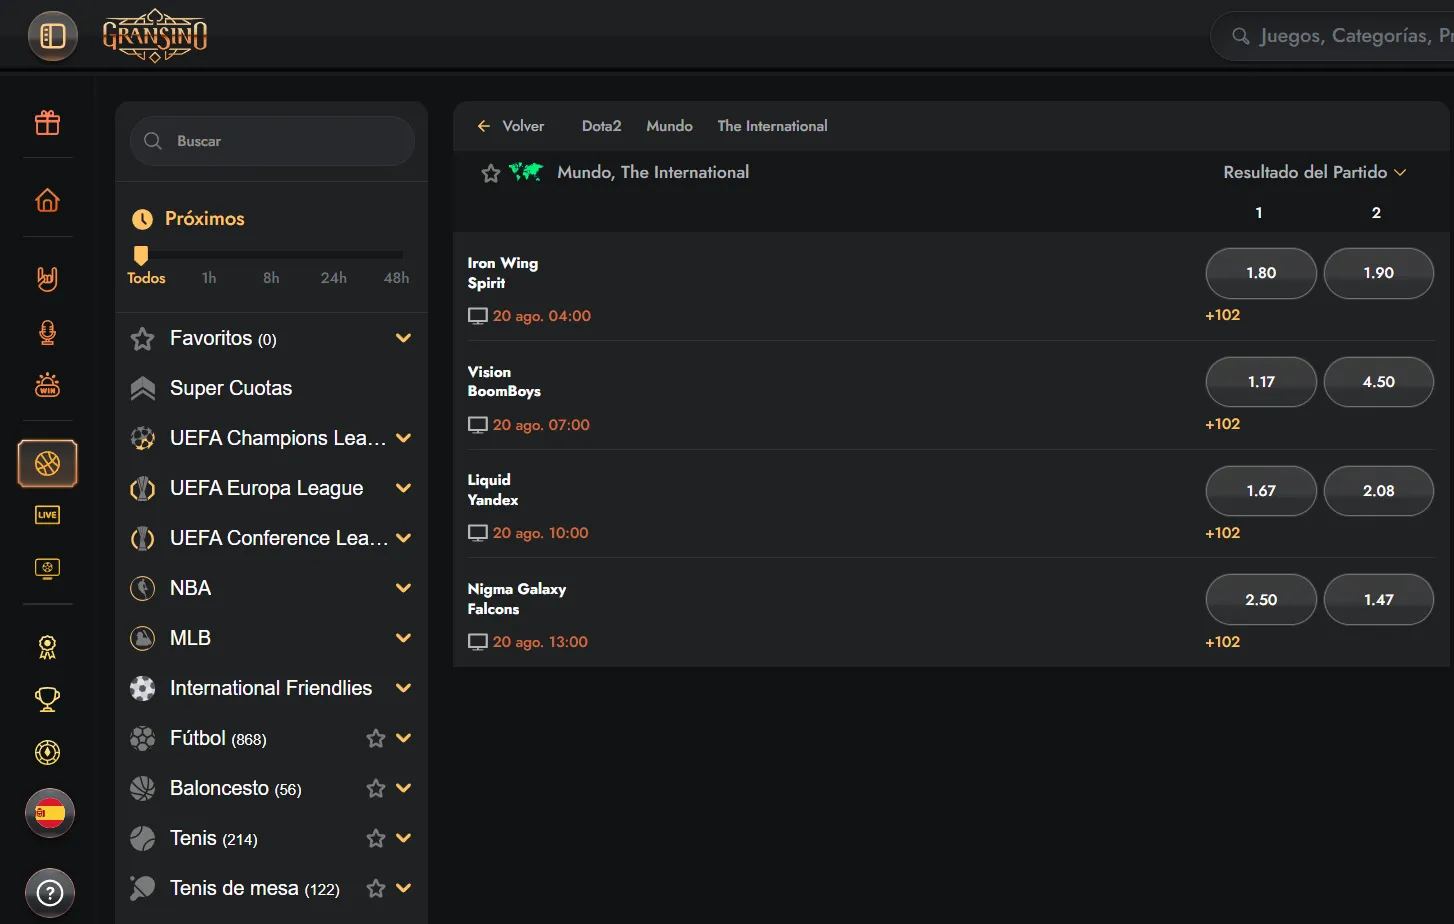The height and width of the screenshot is (924, 1454).
Task: Click the Próximos clock icon
Action: click(143, 219)
